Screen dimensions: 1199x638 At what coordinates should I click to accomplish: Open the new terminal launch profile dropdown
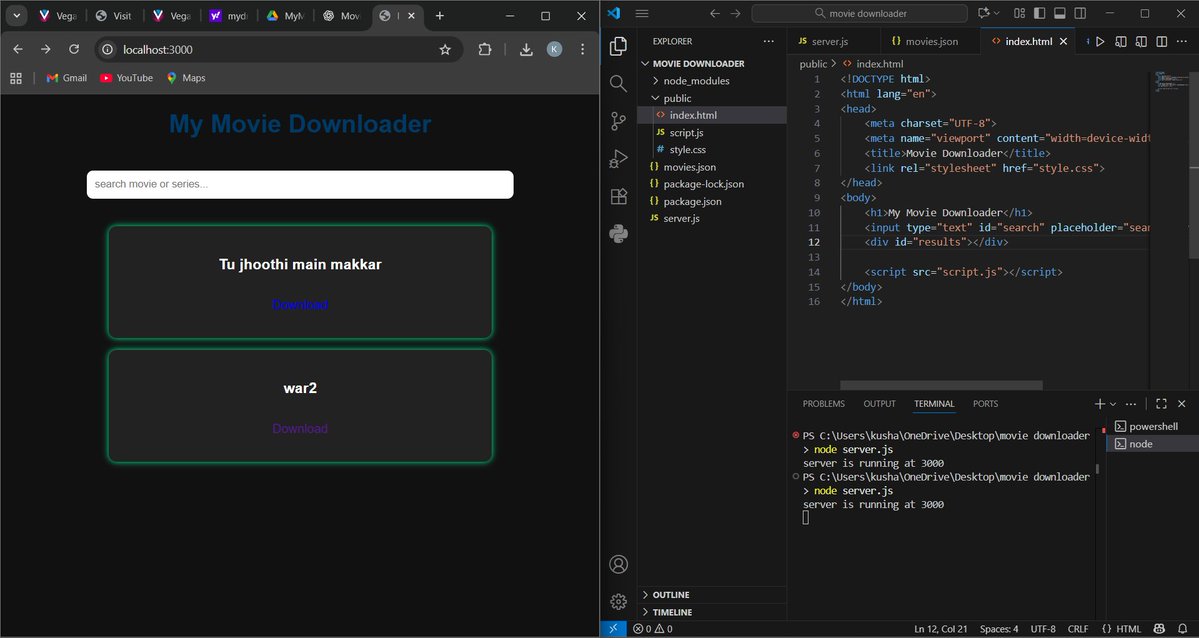[x=1112, y=404]
